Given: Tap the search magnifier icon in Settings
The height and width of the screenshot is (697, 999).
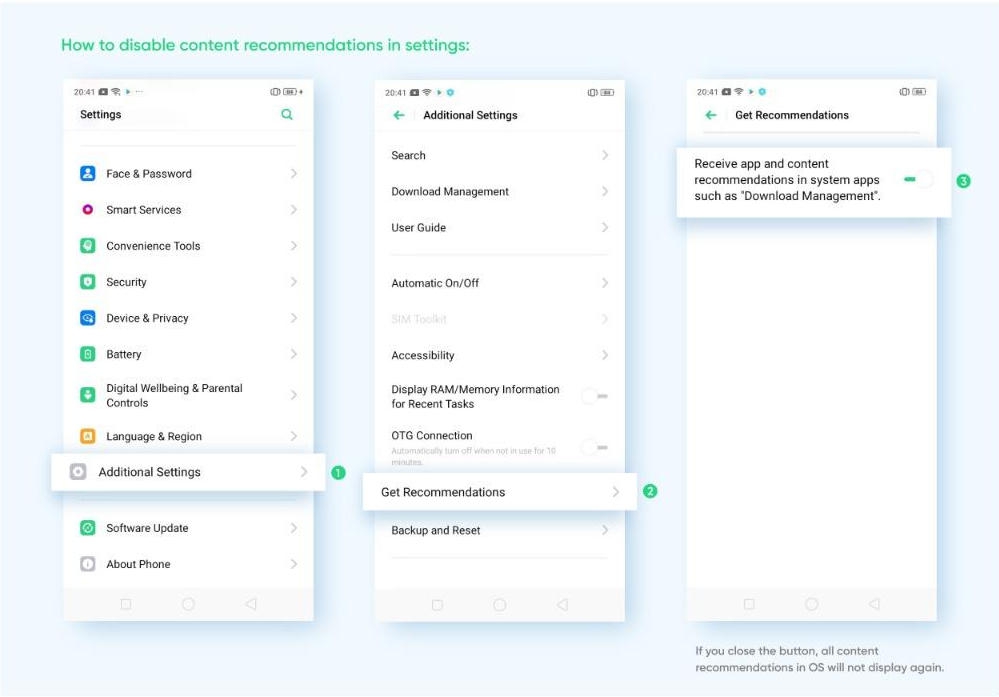Looking at the screenshot, I should (287, 115).
